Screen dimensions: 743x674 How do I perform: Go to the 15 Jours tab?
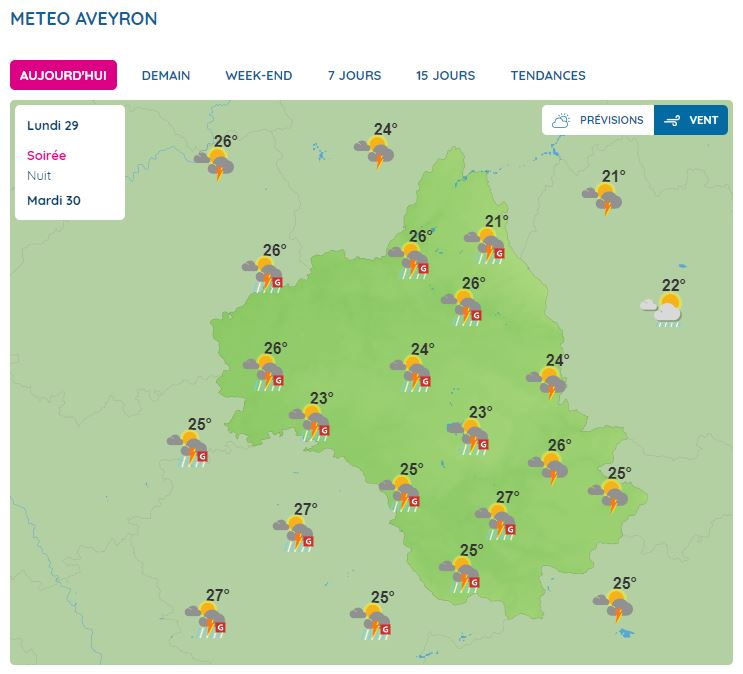tap(445, 75)
